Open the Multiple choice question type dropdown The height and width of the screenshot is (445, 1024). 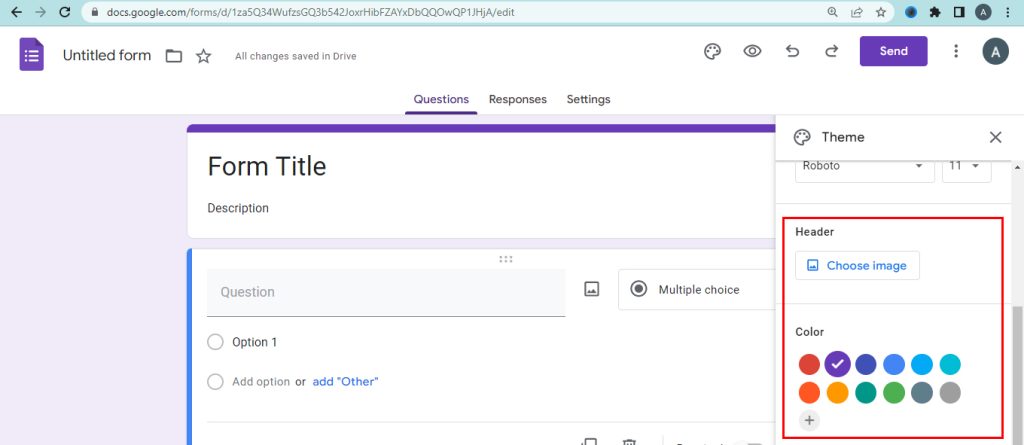[696, 289]
